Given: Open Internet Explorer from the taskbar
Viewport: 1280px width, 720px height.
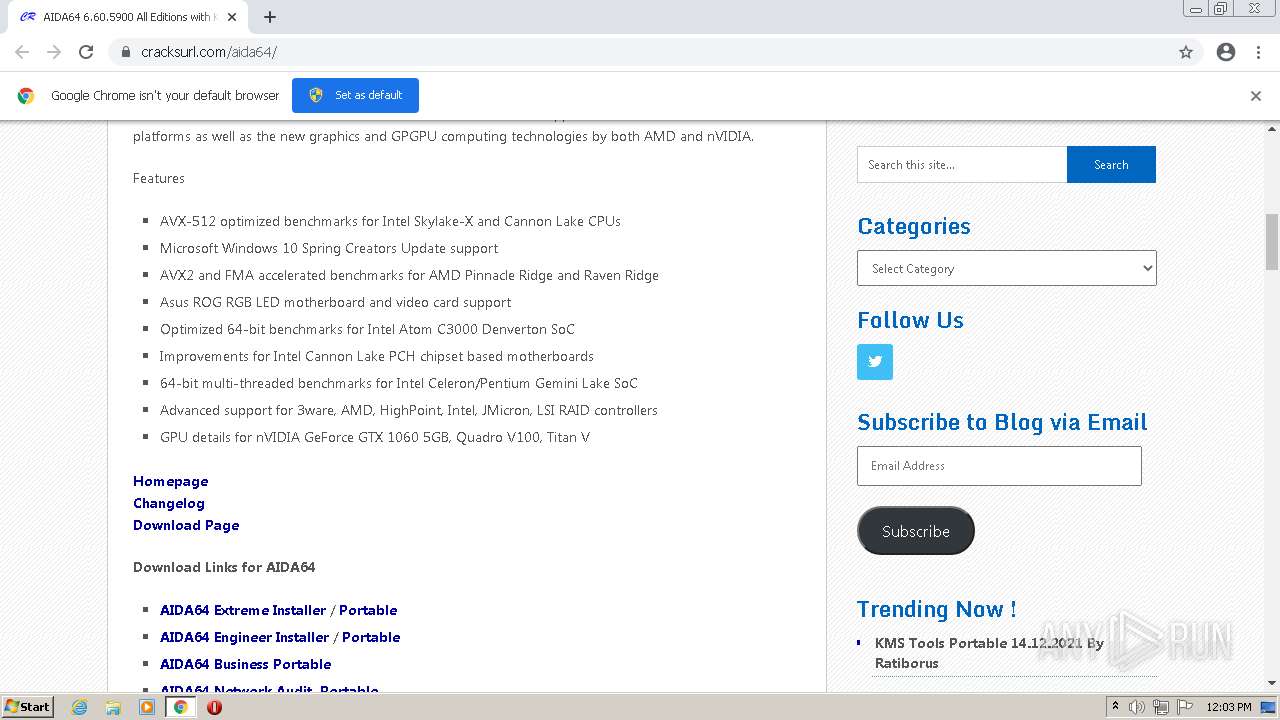Looking at the screenshot, I should [x=79, y=707].
